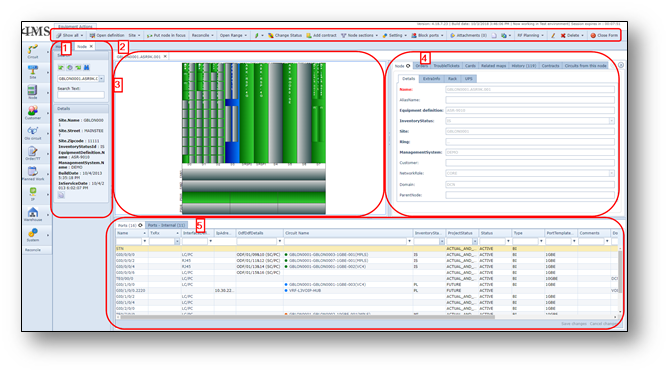Open the Rack sub-tab

[x=453, y=79]
